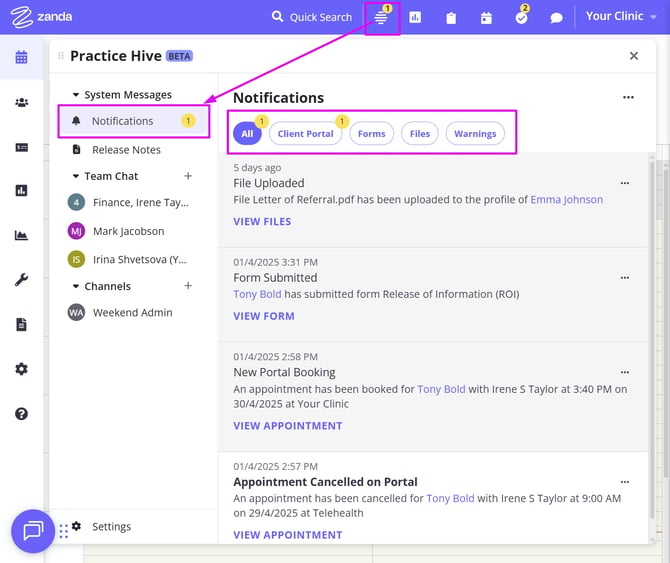Add a new channel with plus icon

[188, 286]
